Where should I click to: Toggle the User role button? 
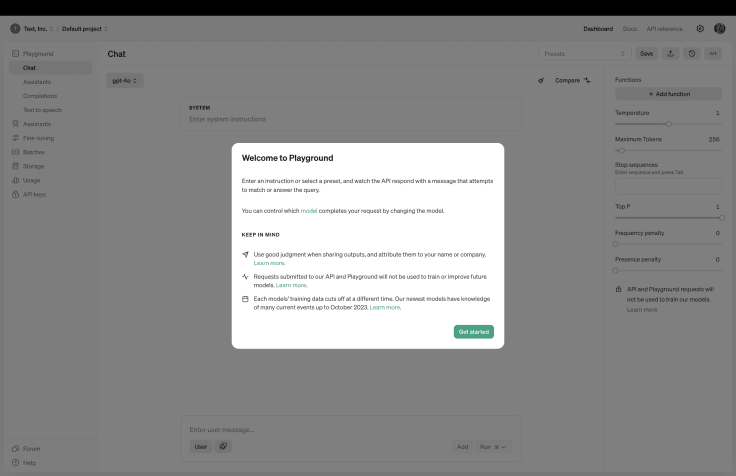click(x=201, y=446)
